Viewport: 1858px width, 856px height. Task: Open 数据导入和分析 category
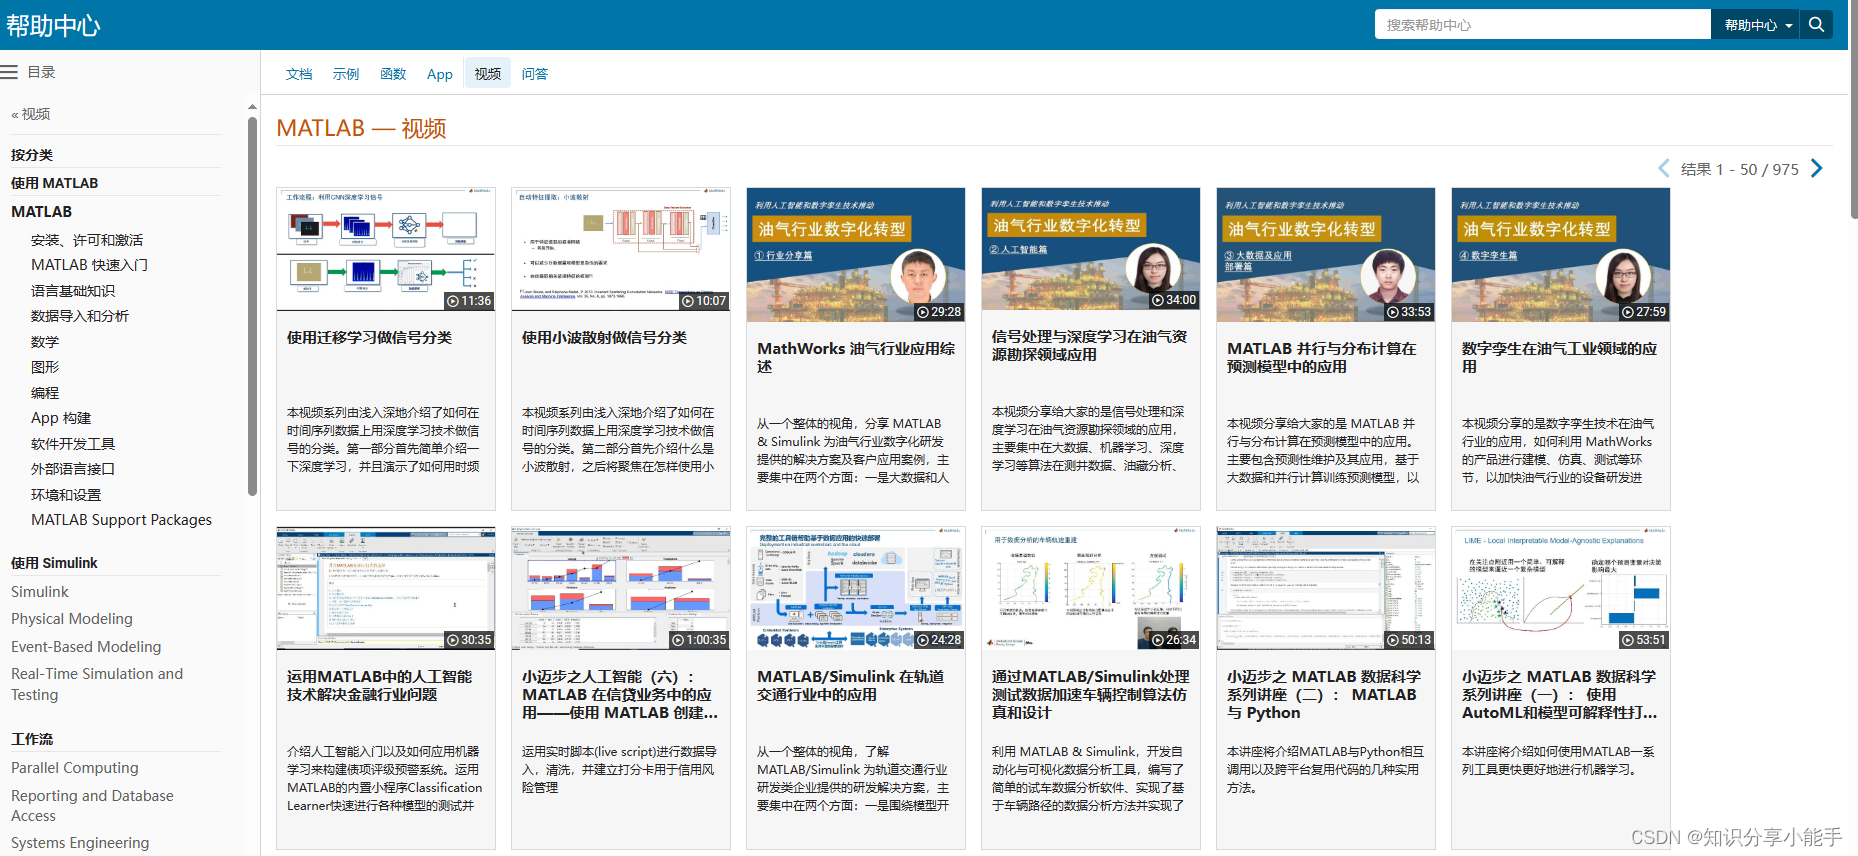(80, 316)
